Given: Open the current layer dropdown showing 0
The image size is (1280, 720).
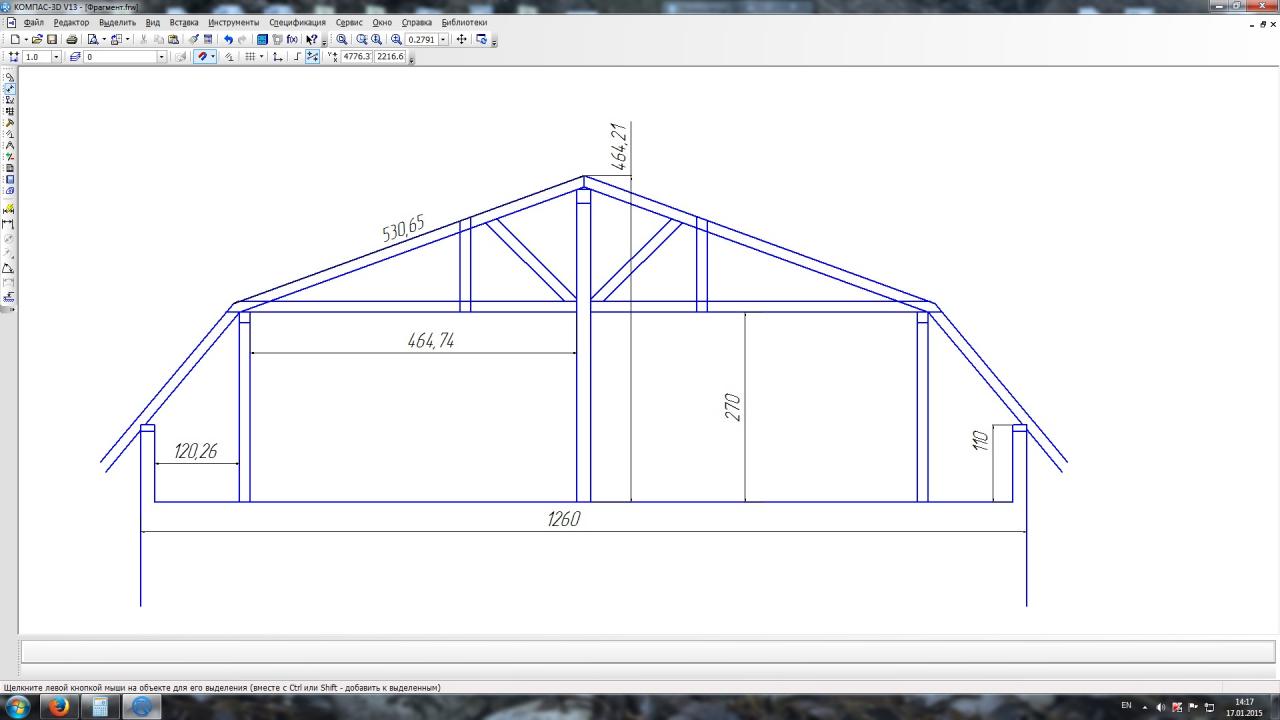Looking at the screenshot, I should [x=161, y=57].
